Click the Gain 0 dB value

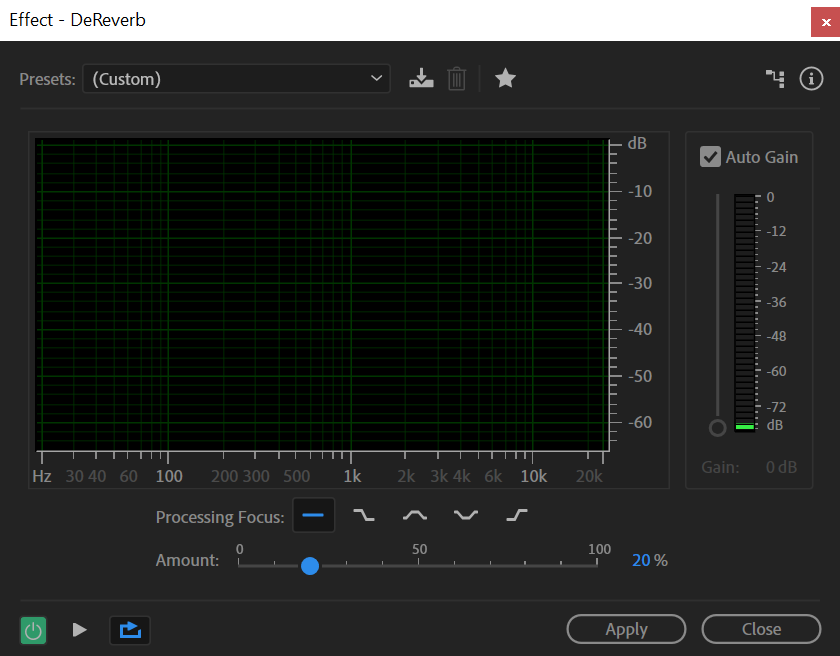click(x=781, y=467)
